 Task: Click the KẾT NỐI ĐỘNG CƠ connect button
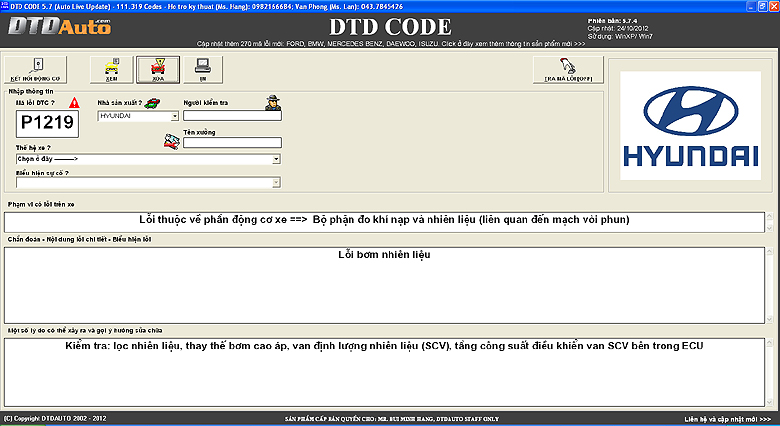point(35,70)
